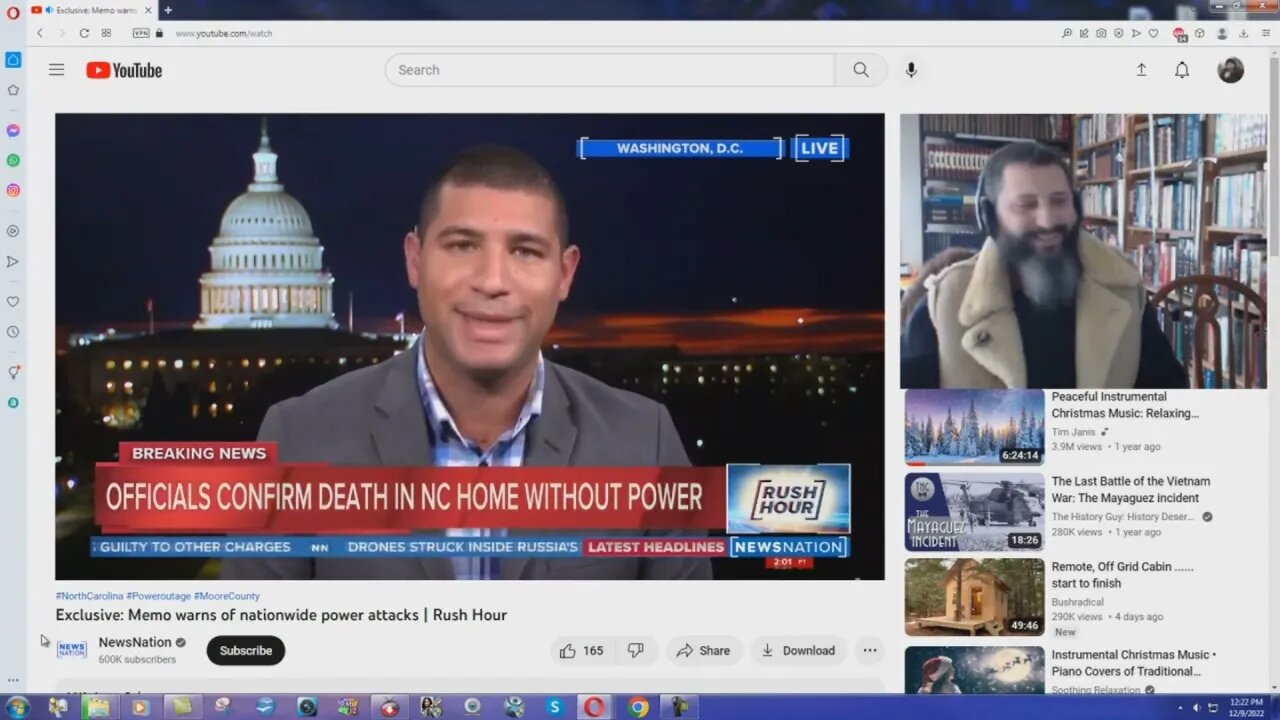Open NewsNation channel name link
The width and height of the screenshot is (1280, 720).
click(x=135, y=642)
